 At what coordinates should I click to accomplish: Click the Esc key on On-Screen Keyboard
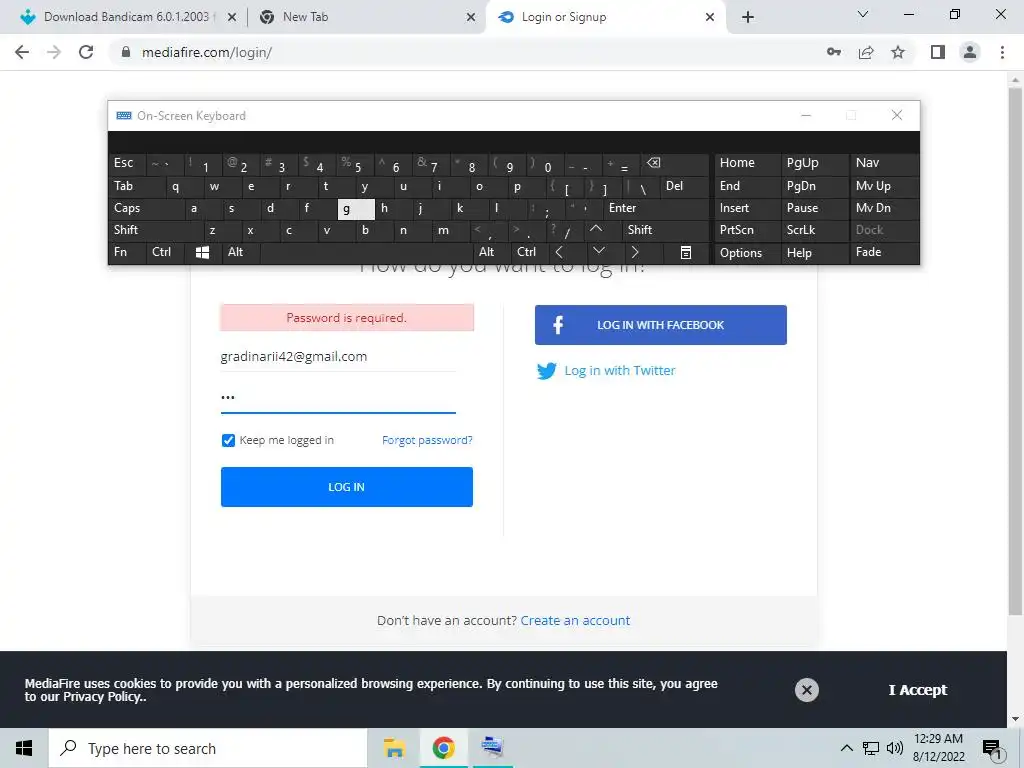pyautogui.click(x=127, y=163)
